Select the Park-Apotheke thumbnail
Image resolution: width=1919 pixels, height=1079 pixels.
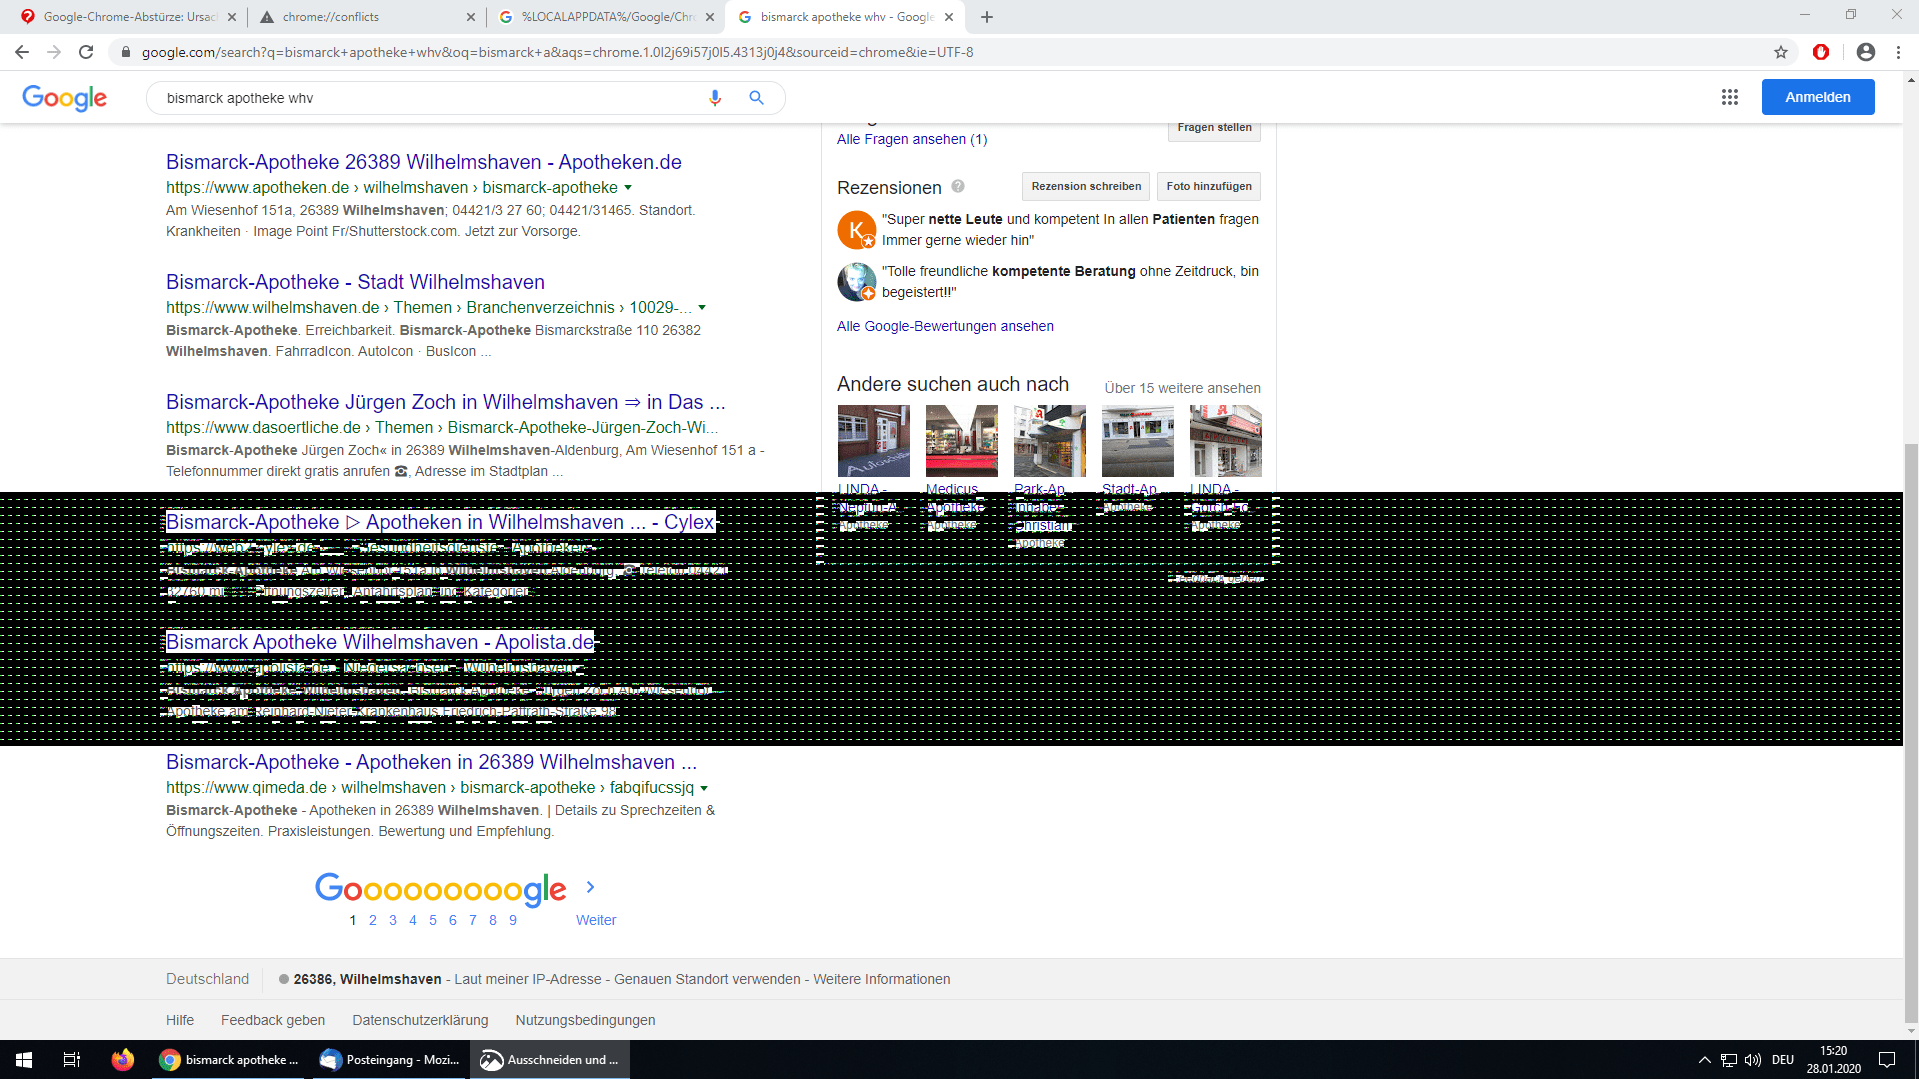pyautogui.click(x=1050, y=441)
